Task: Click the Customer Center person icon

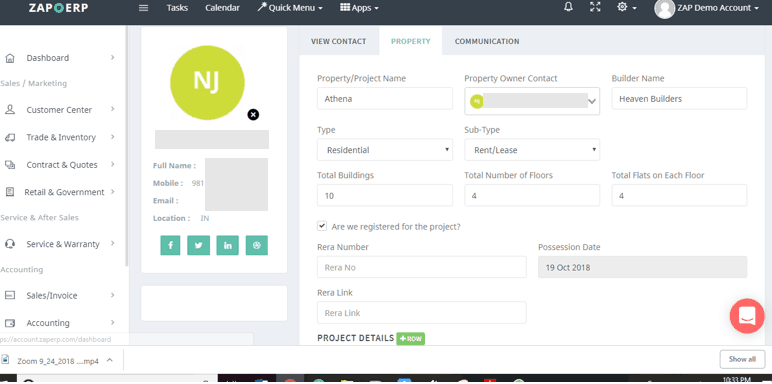Action: (9, 110)
